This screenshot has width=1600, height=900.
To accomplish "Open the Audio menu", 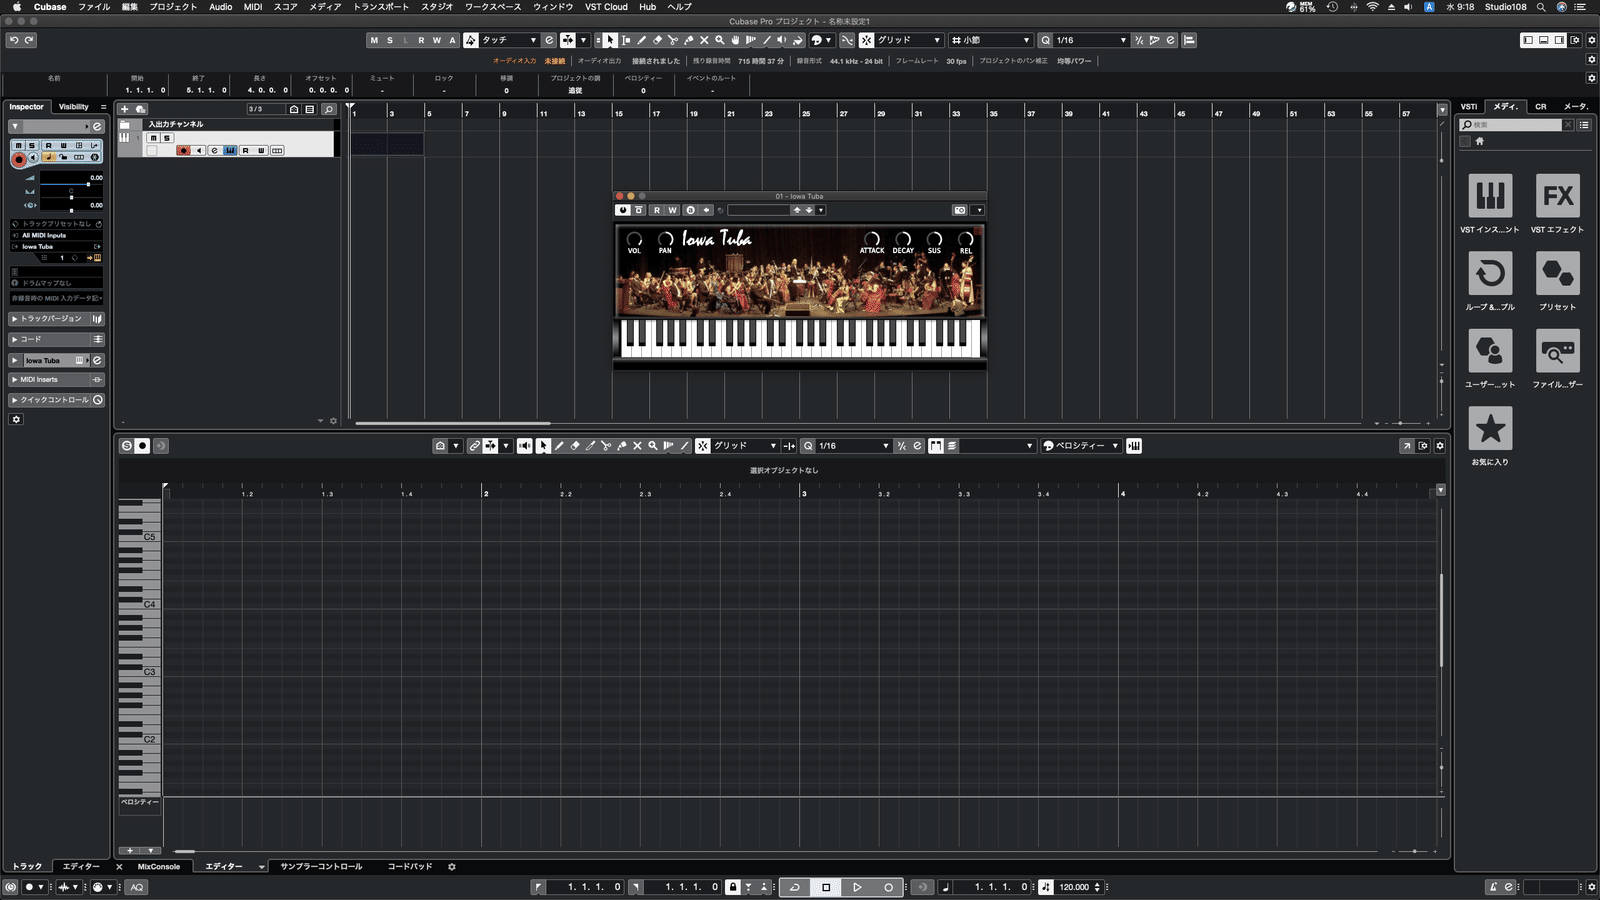I will [x=221, y=7].
